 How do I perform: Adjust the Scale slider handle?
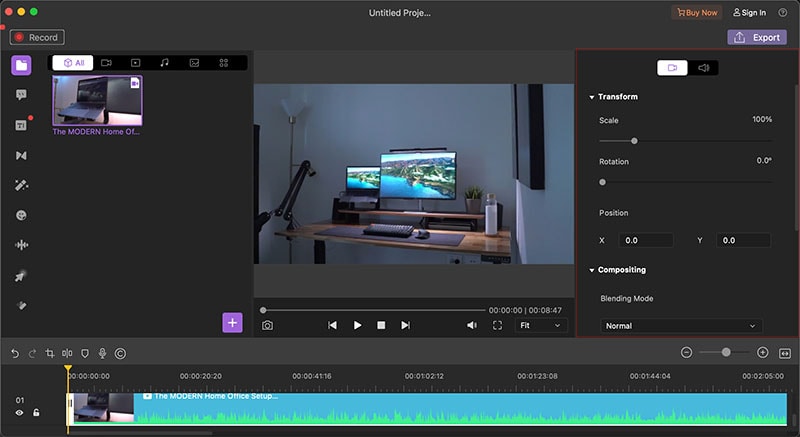[x=634, y=141]
